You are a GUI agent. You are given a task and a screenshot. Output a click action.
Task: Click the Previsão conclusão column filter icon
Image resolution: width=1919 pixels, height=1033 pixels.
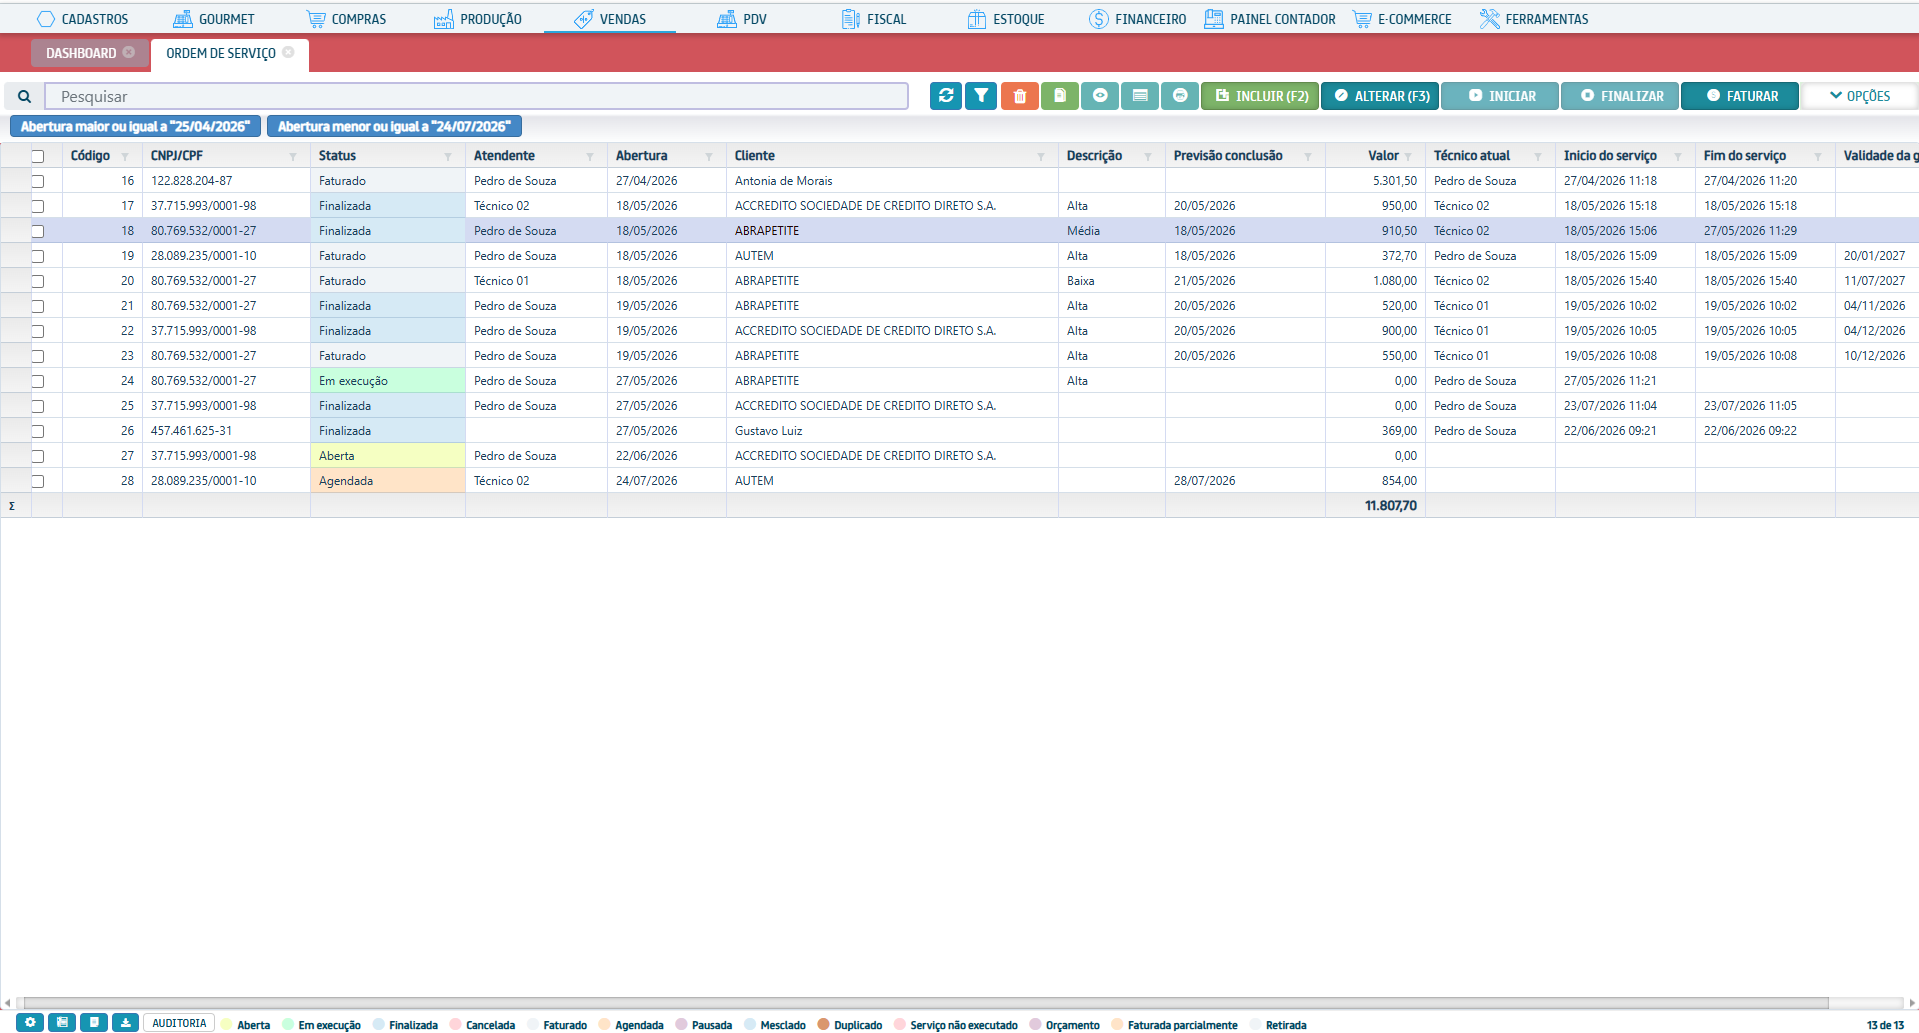point(1308,156)
